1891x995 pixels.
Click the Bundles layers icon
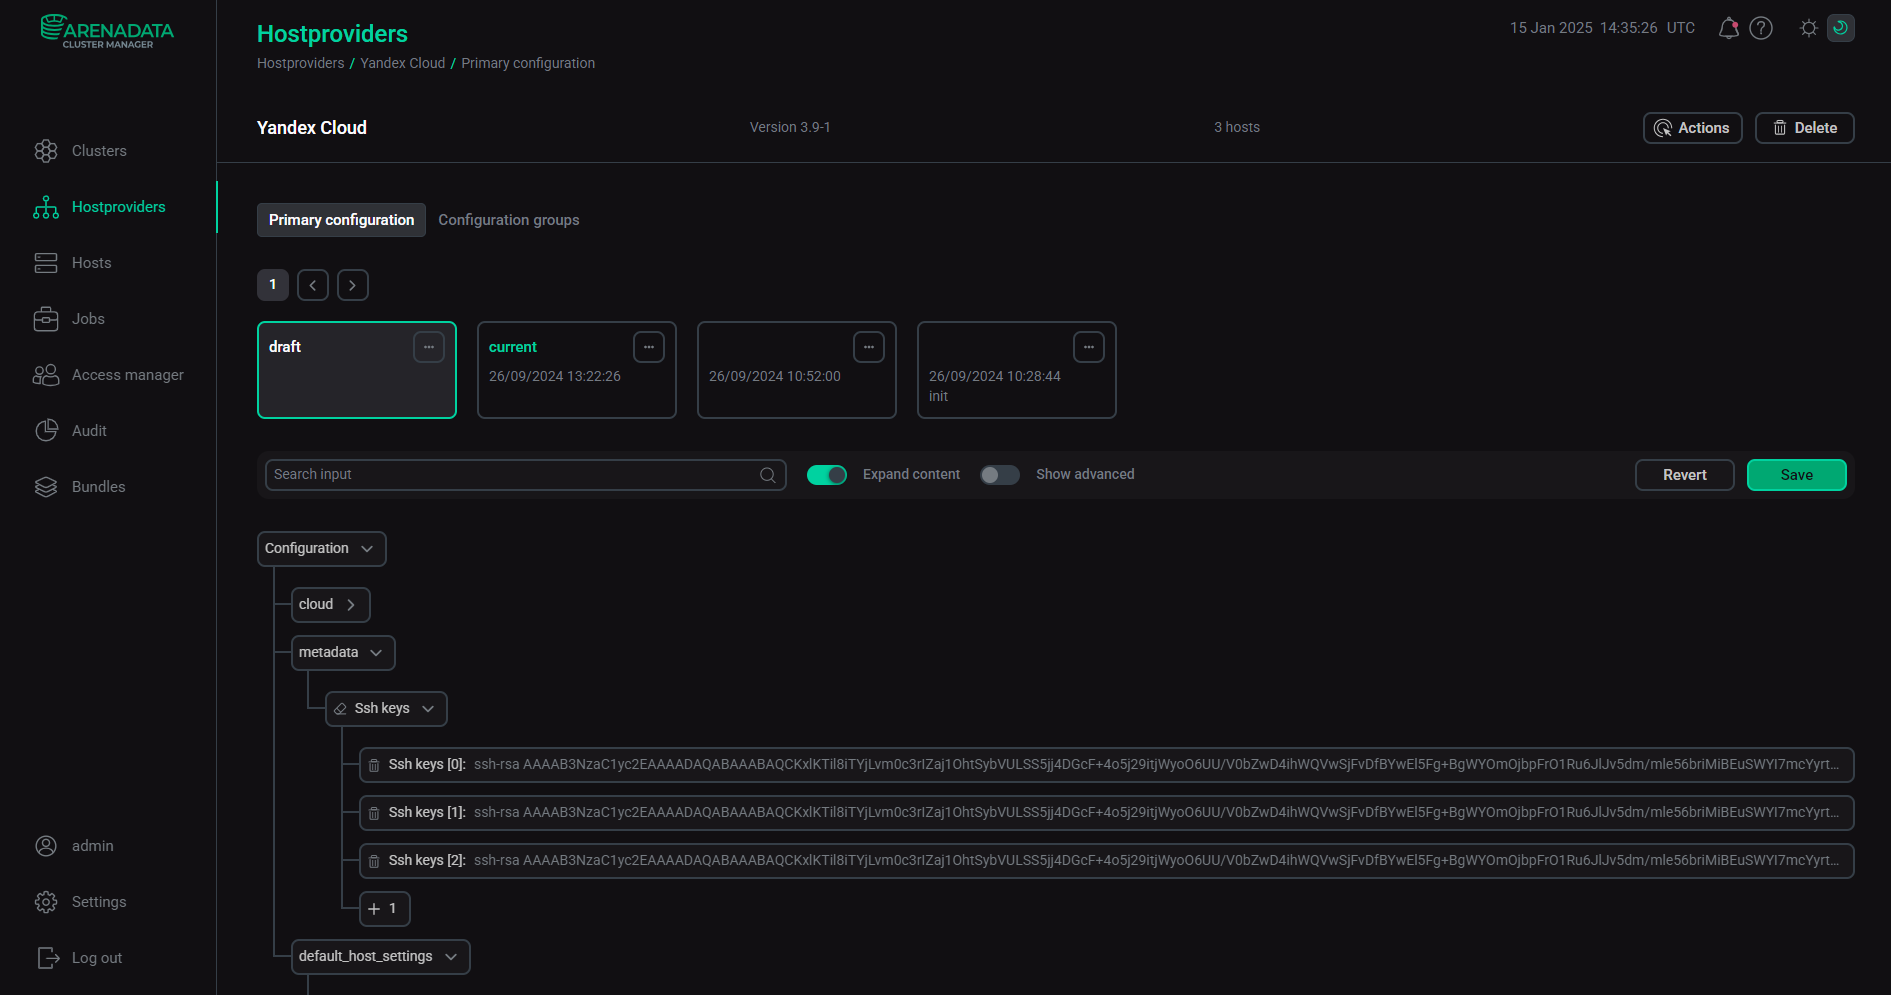click(x=46, y=487)
